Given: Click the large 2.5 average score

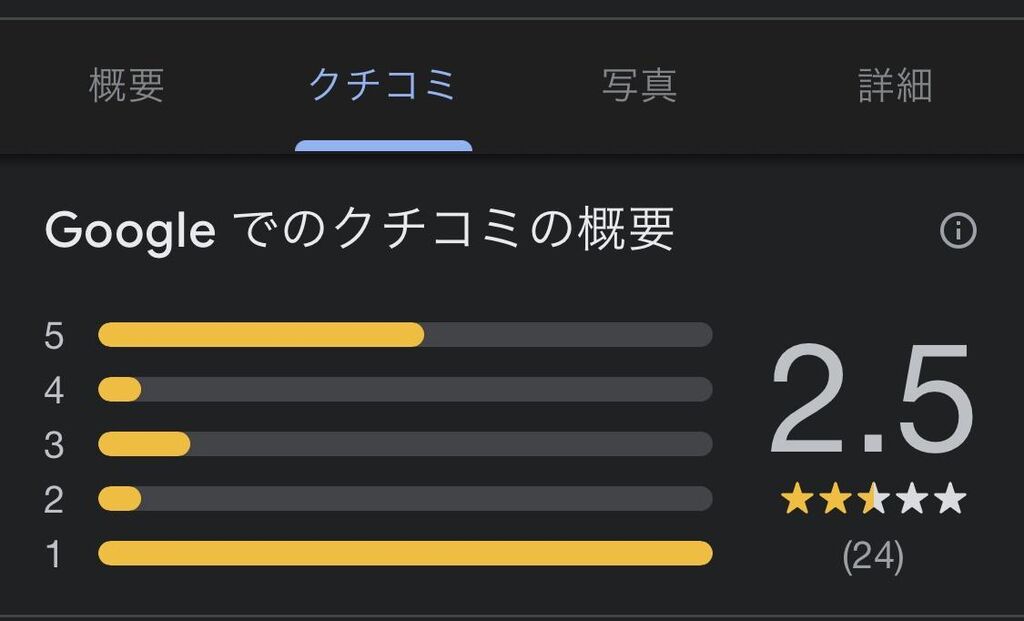Looking at the screenshot, I should coord(871,402).
